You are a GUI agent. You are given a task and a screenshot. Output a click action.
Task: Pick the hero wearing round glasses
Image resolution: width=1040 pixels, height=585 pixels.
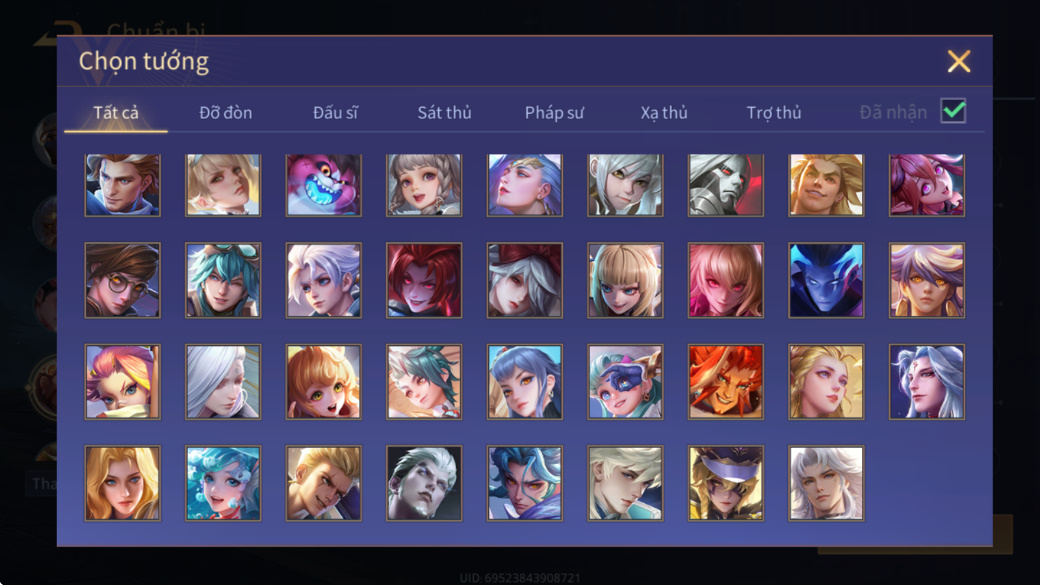(123, 280)
